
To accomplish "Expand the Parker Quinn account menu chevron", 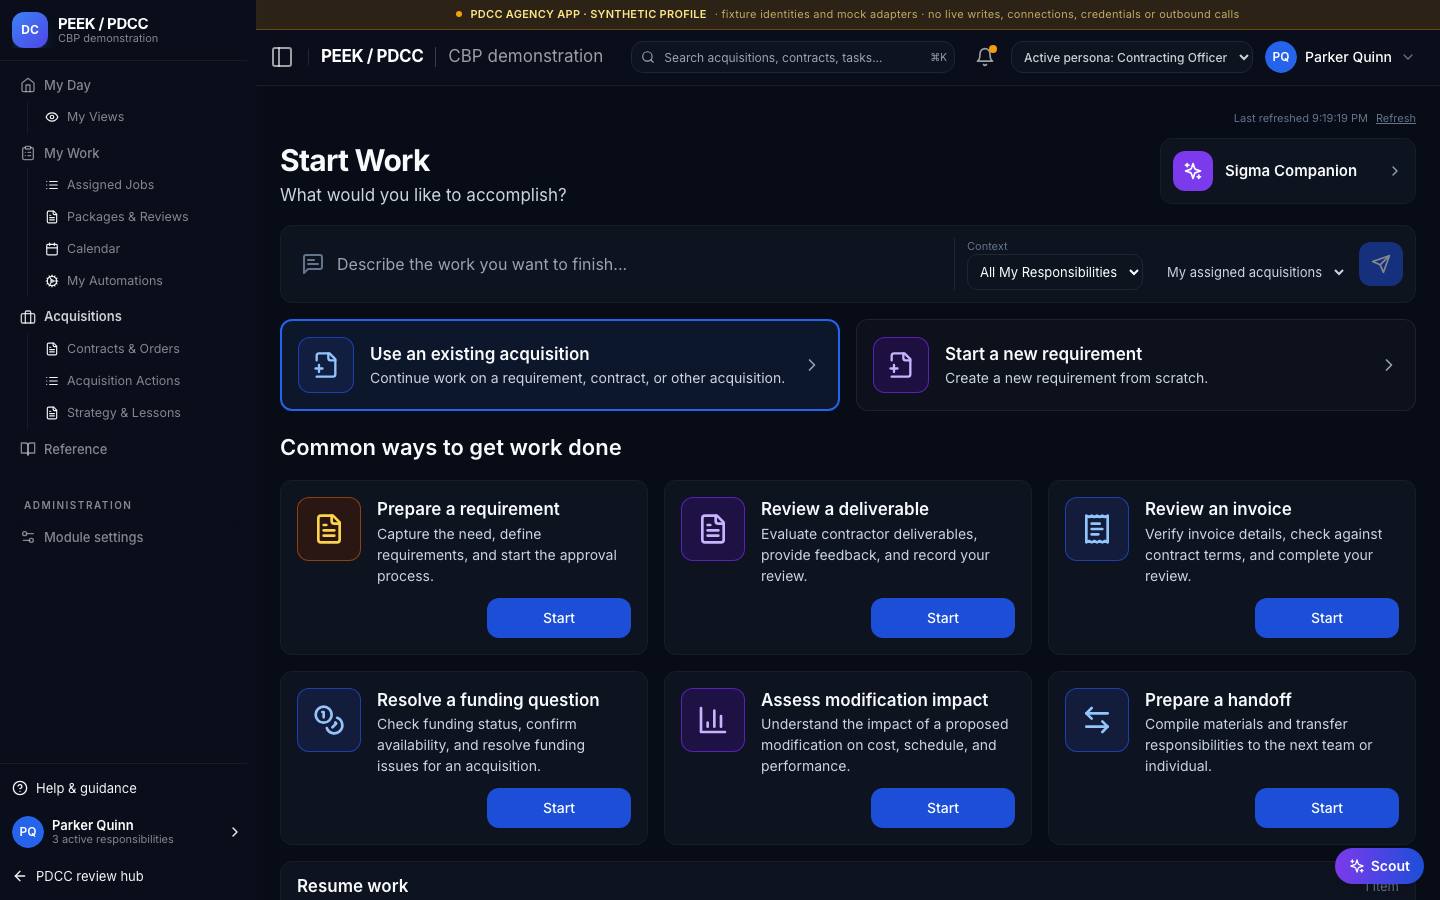I will [x=1408, y=57].
